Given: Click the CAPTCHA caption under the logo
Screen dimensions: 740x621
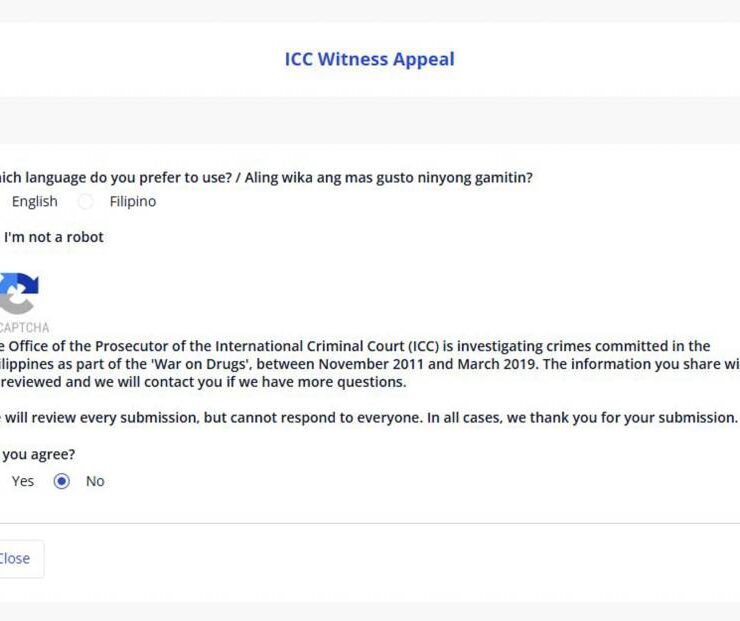Looking at the screenshot, I should coord(24,327).
